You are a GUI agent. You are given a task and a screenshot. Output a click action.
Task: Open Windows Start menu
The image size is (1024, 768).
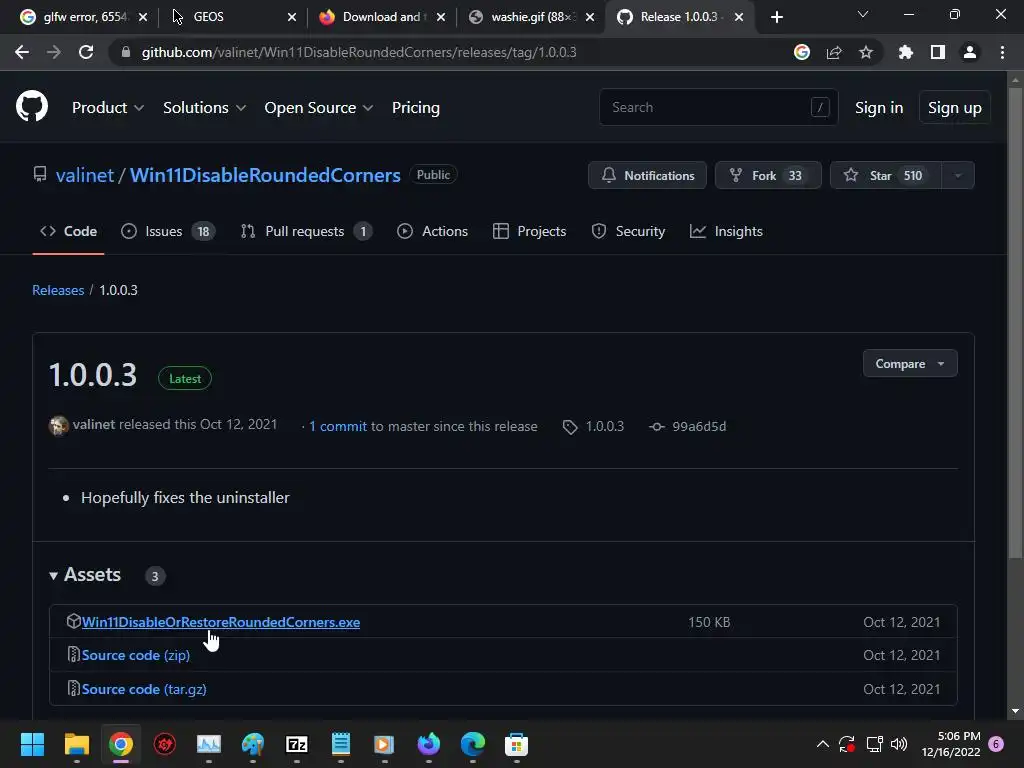point(32,744)
